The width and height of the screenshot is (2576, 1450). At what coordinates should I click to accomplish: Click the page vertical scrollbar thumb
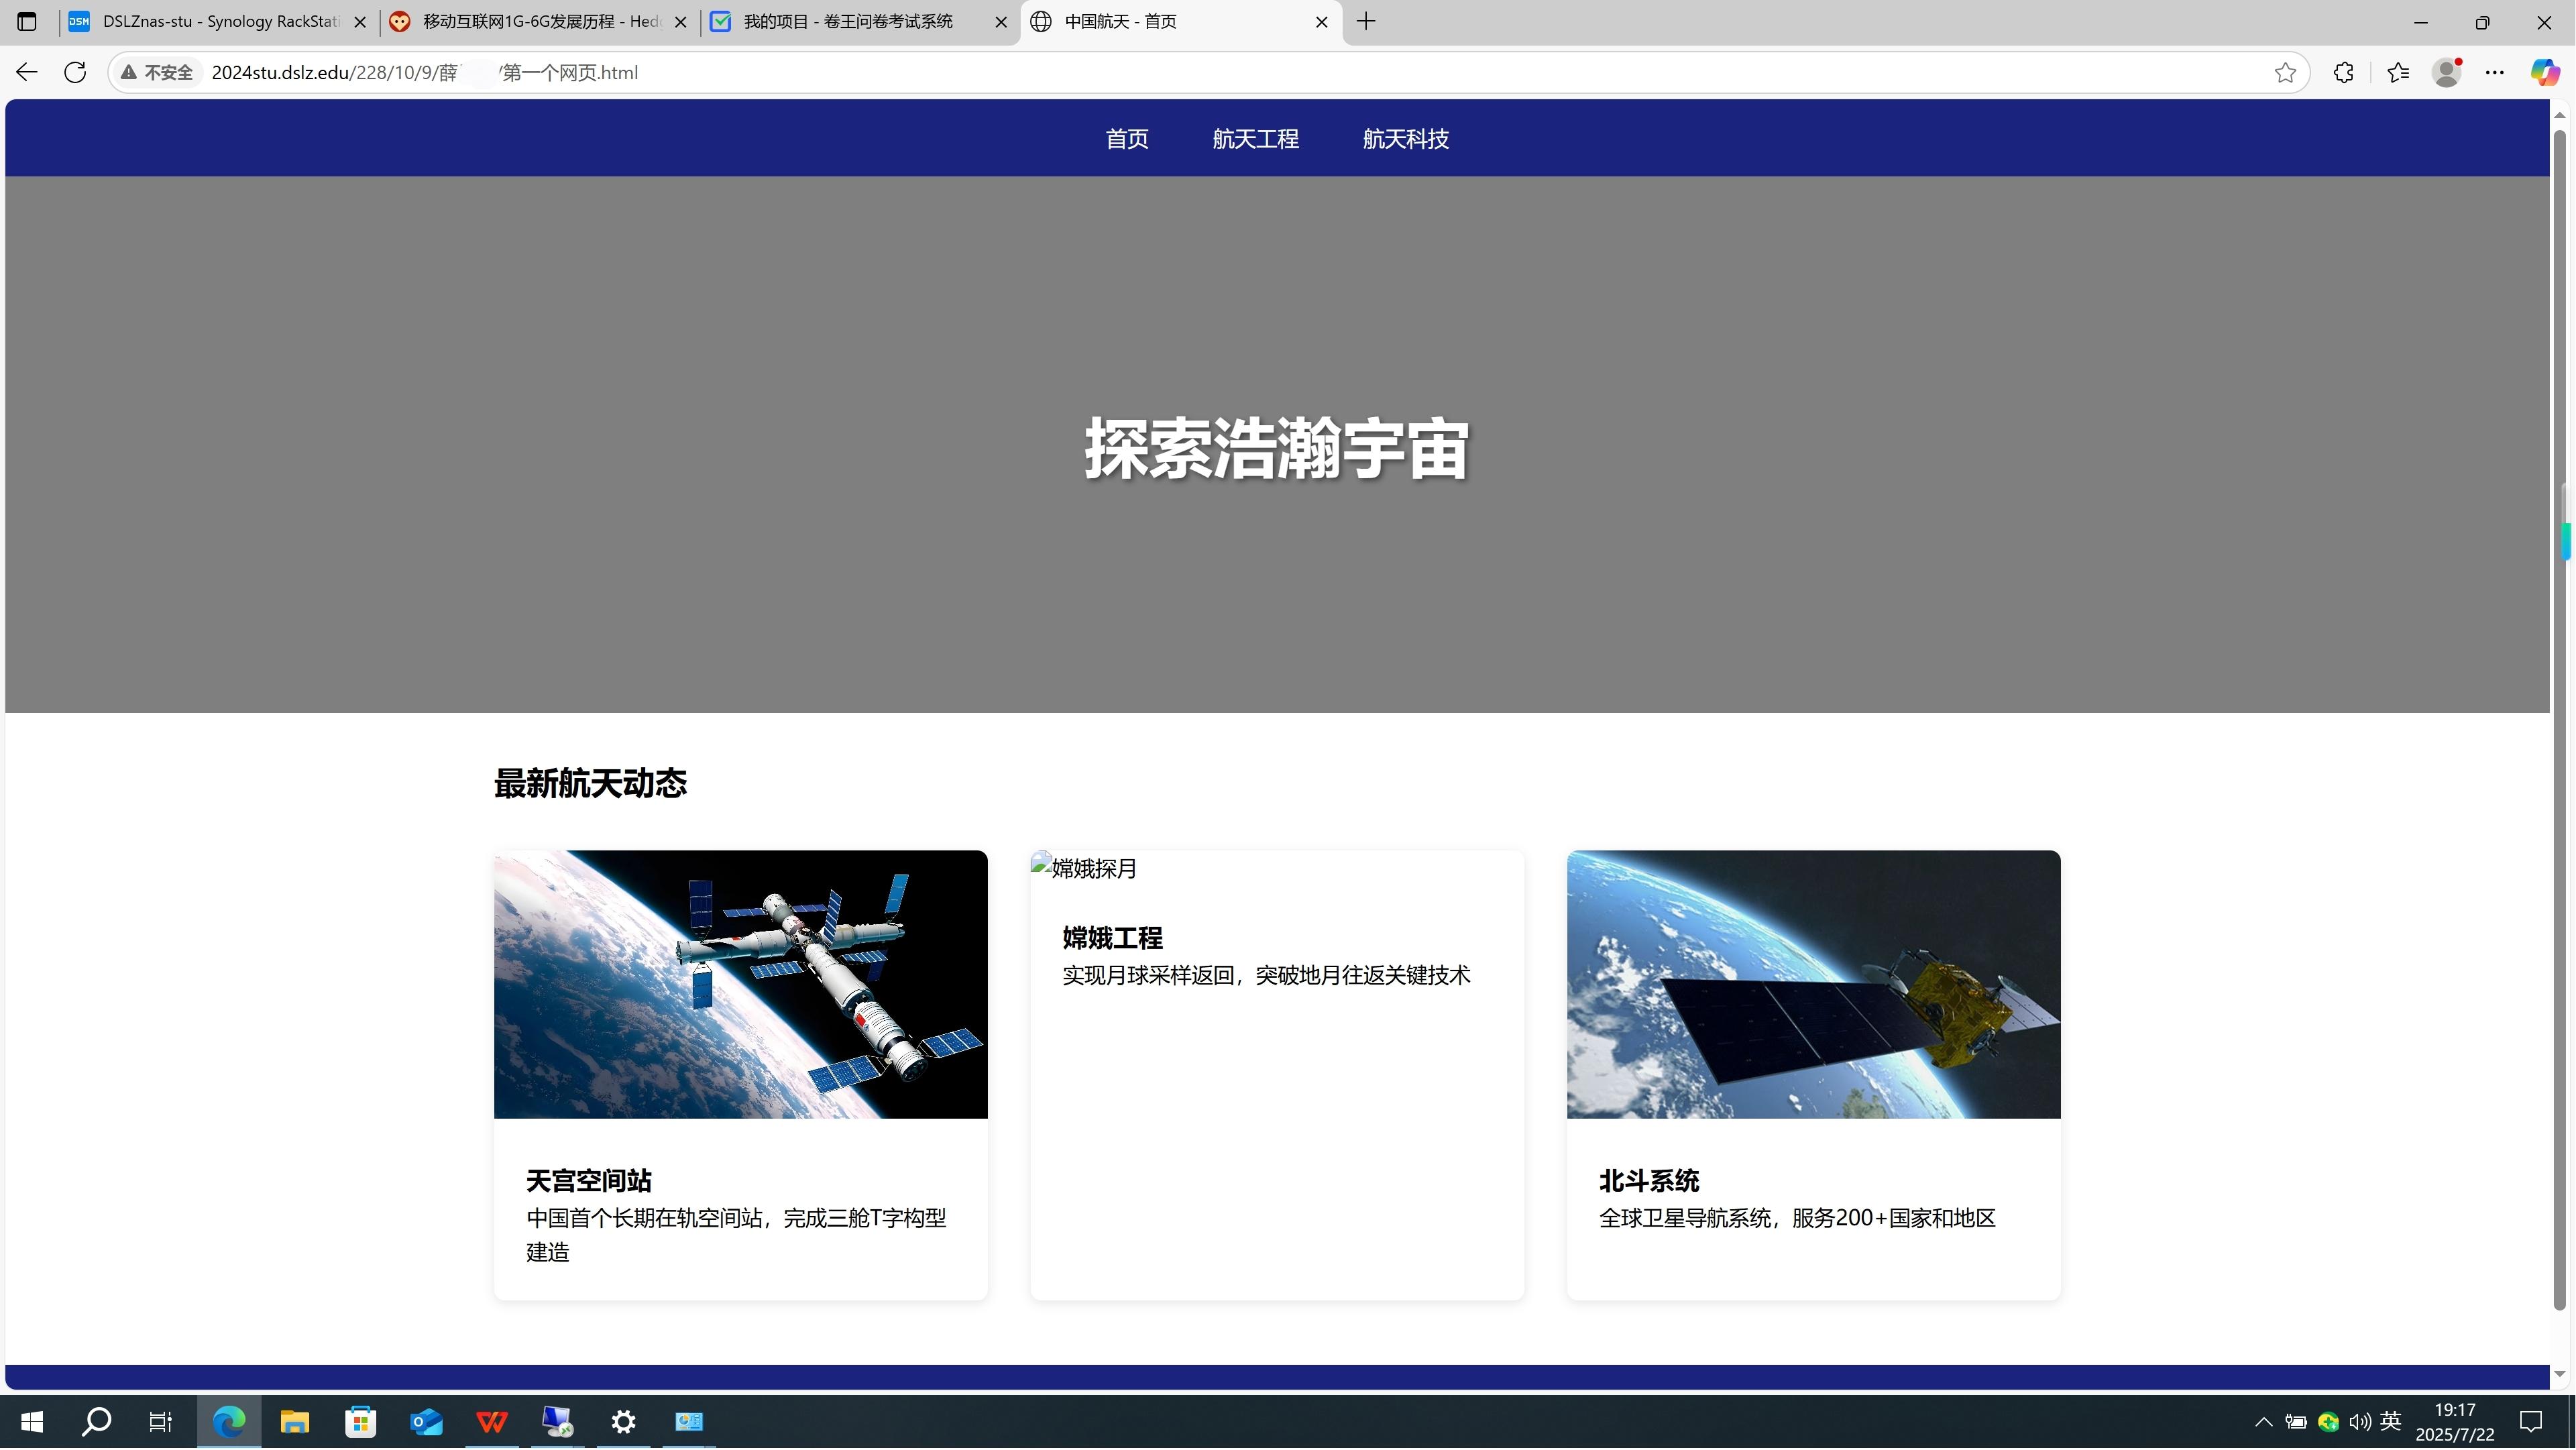point(2560,720)
